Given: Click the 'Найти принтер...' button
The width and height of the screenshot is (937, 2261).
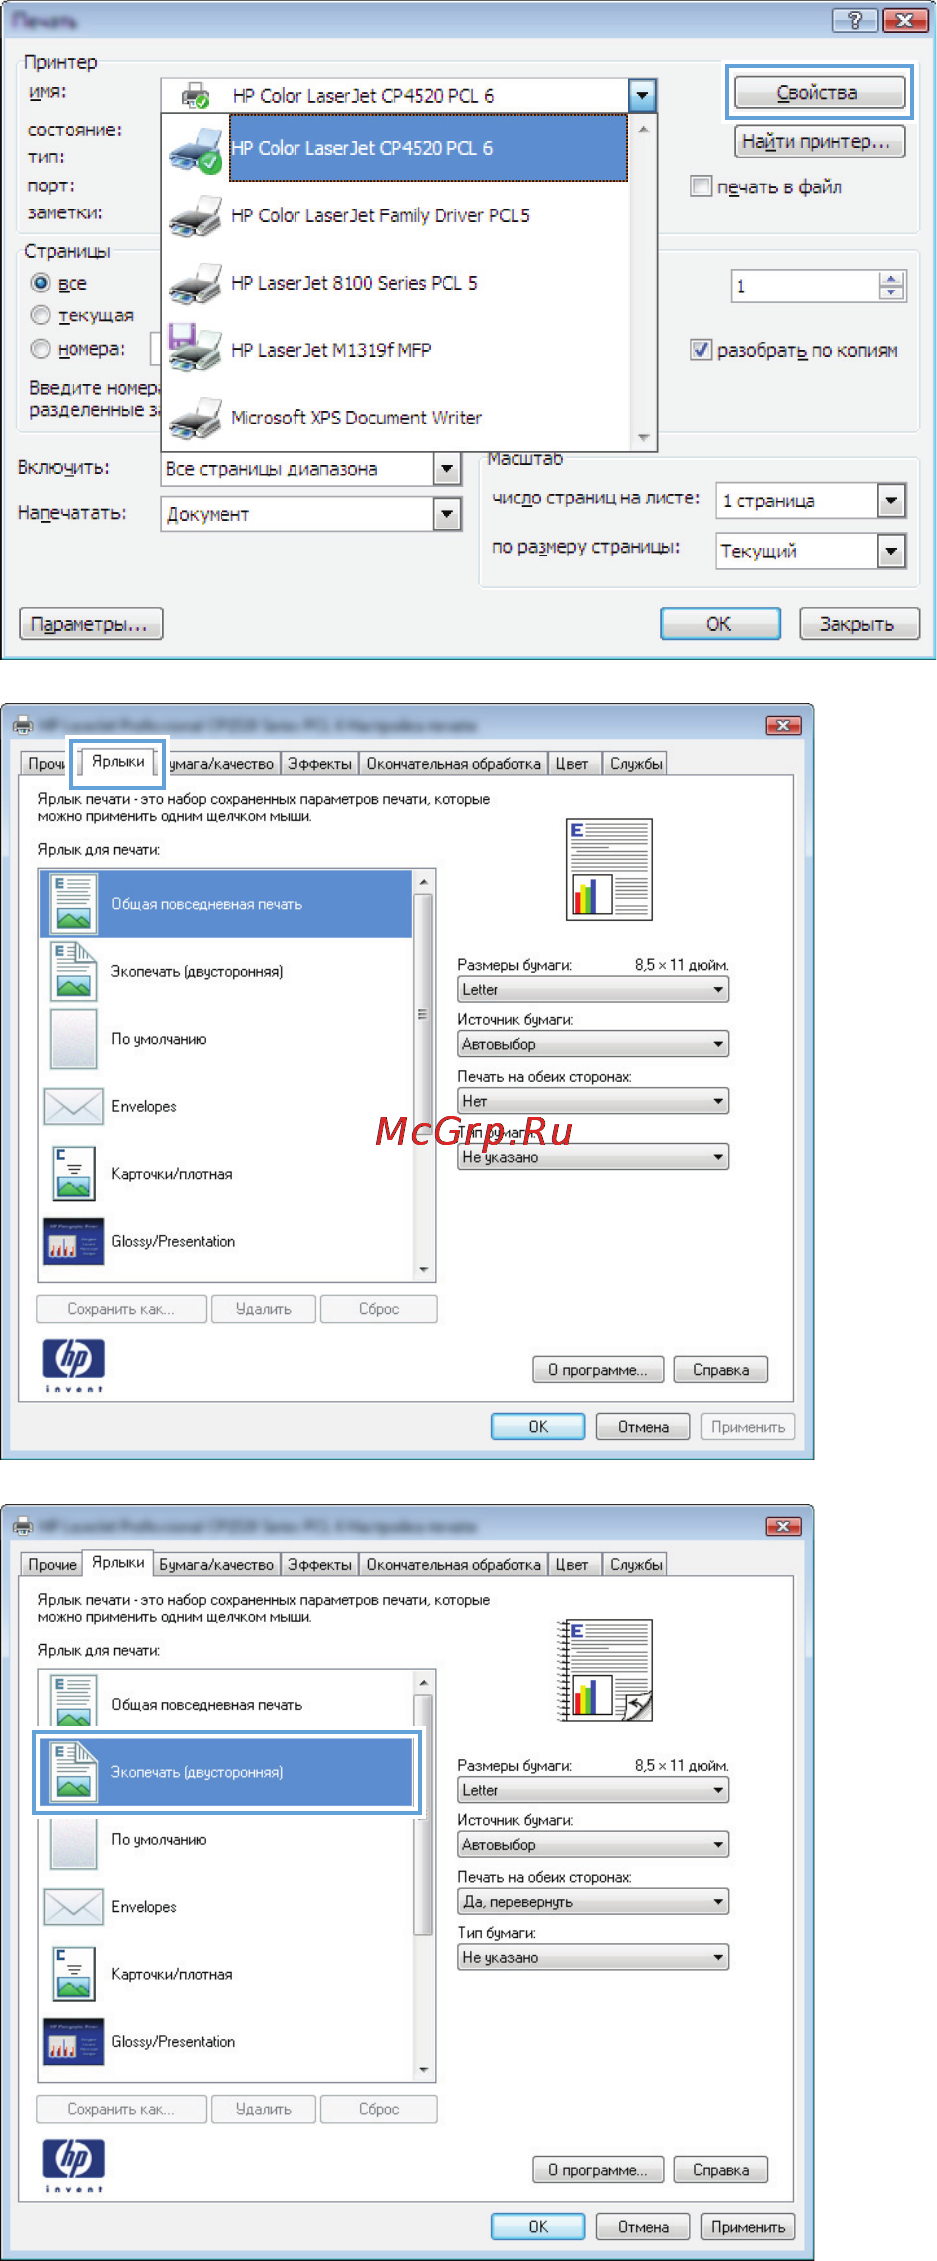Looking at the screenshot, I should pos(818,142).
